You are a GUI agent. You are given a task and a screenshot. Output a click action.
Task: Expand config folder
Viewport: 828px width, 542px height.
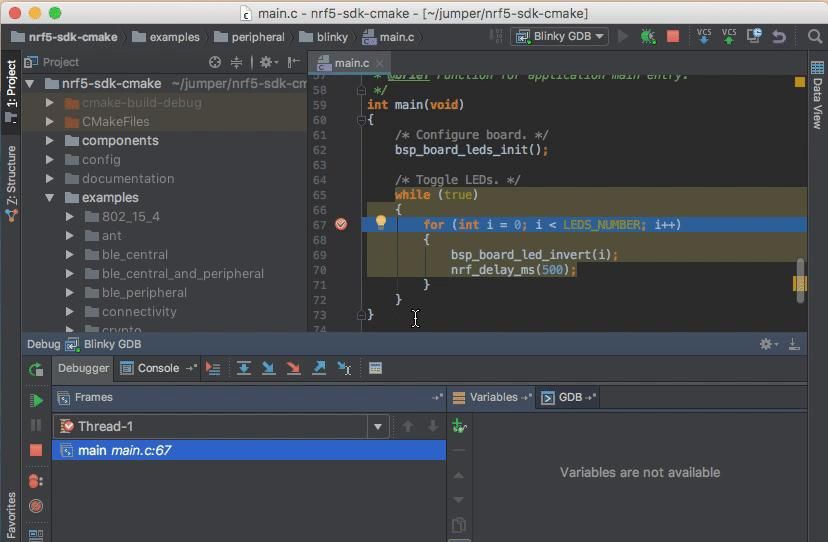pos(50,160)
